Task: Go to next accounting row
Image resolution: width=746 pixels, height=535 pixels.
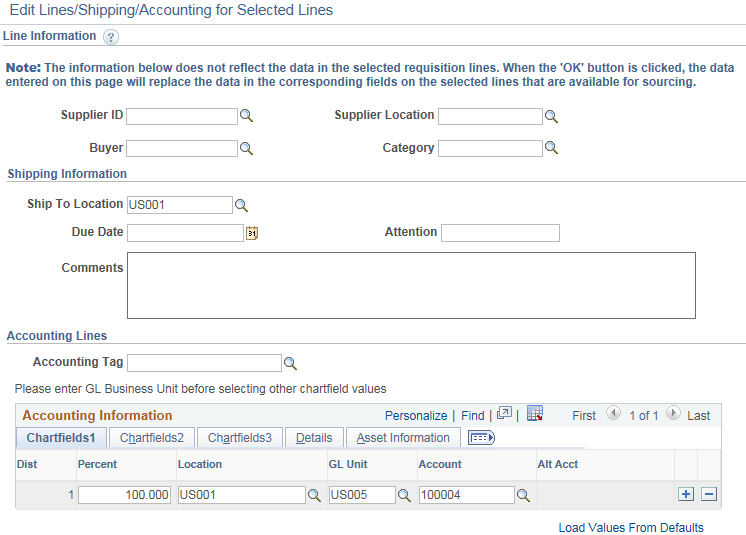Action: pos(673,413)
